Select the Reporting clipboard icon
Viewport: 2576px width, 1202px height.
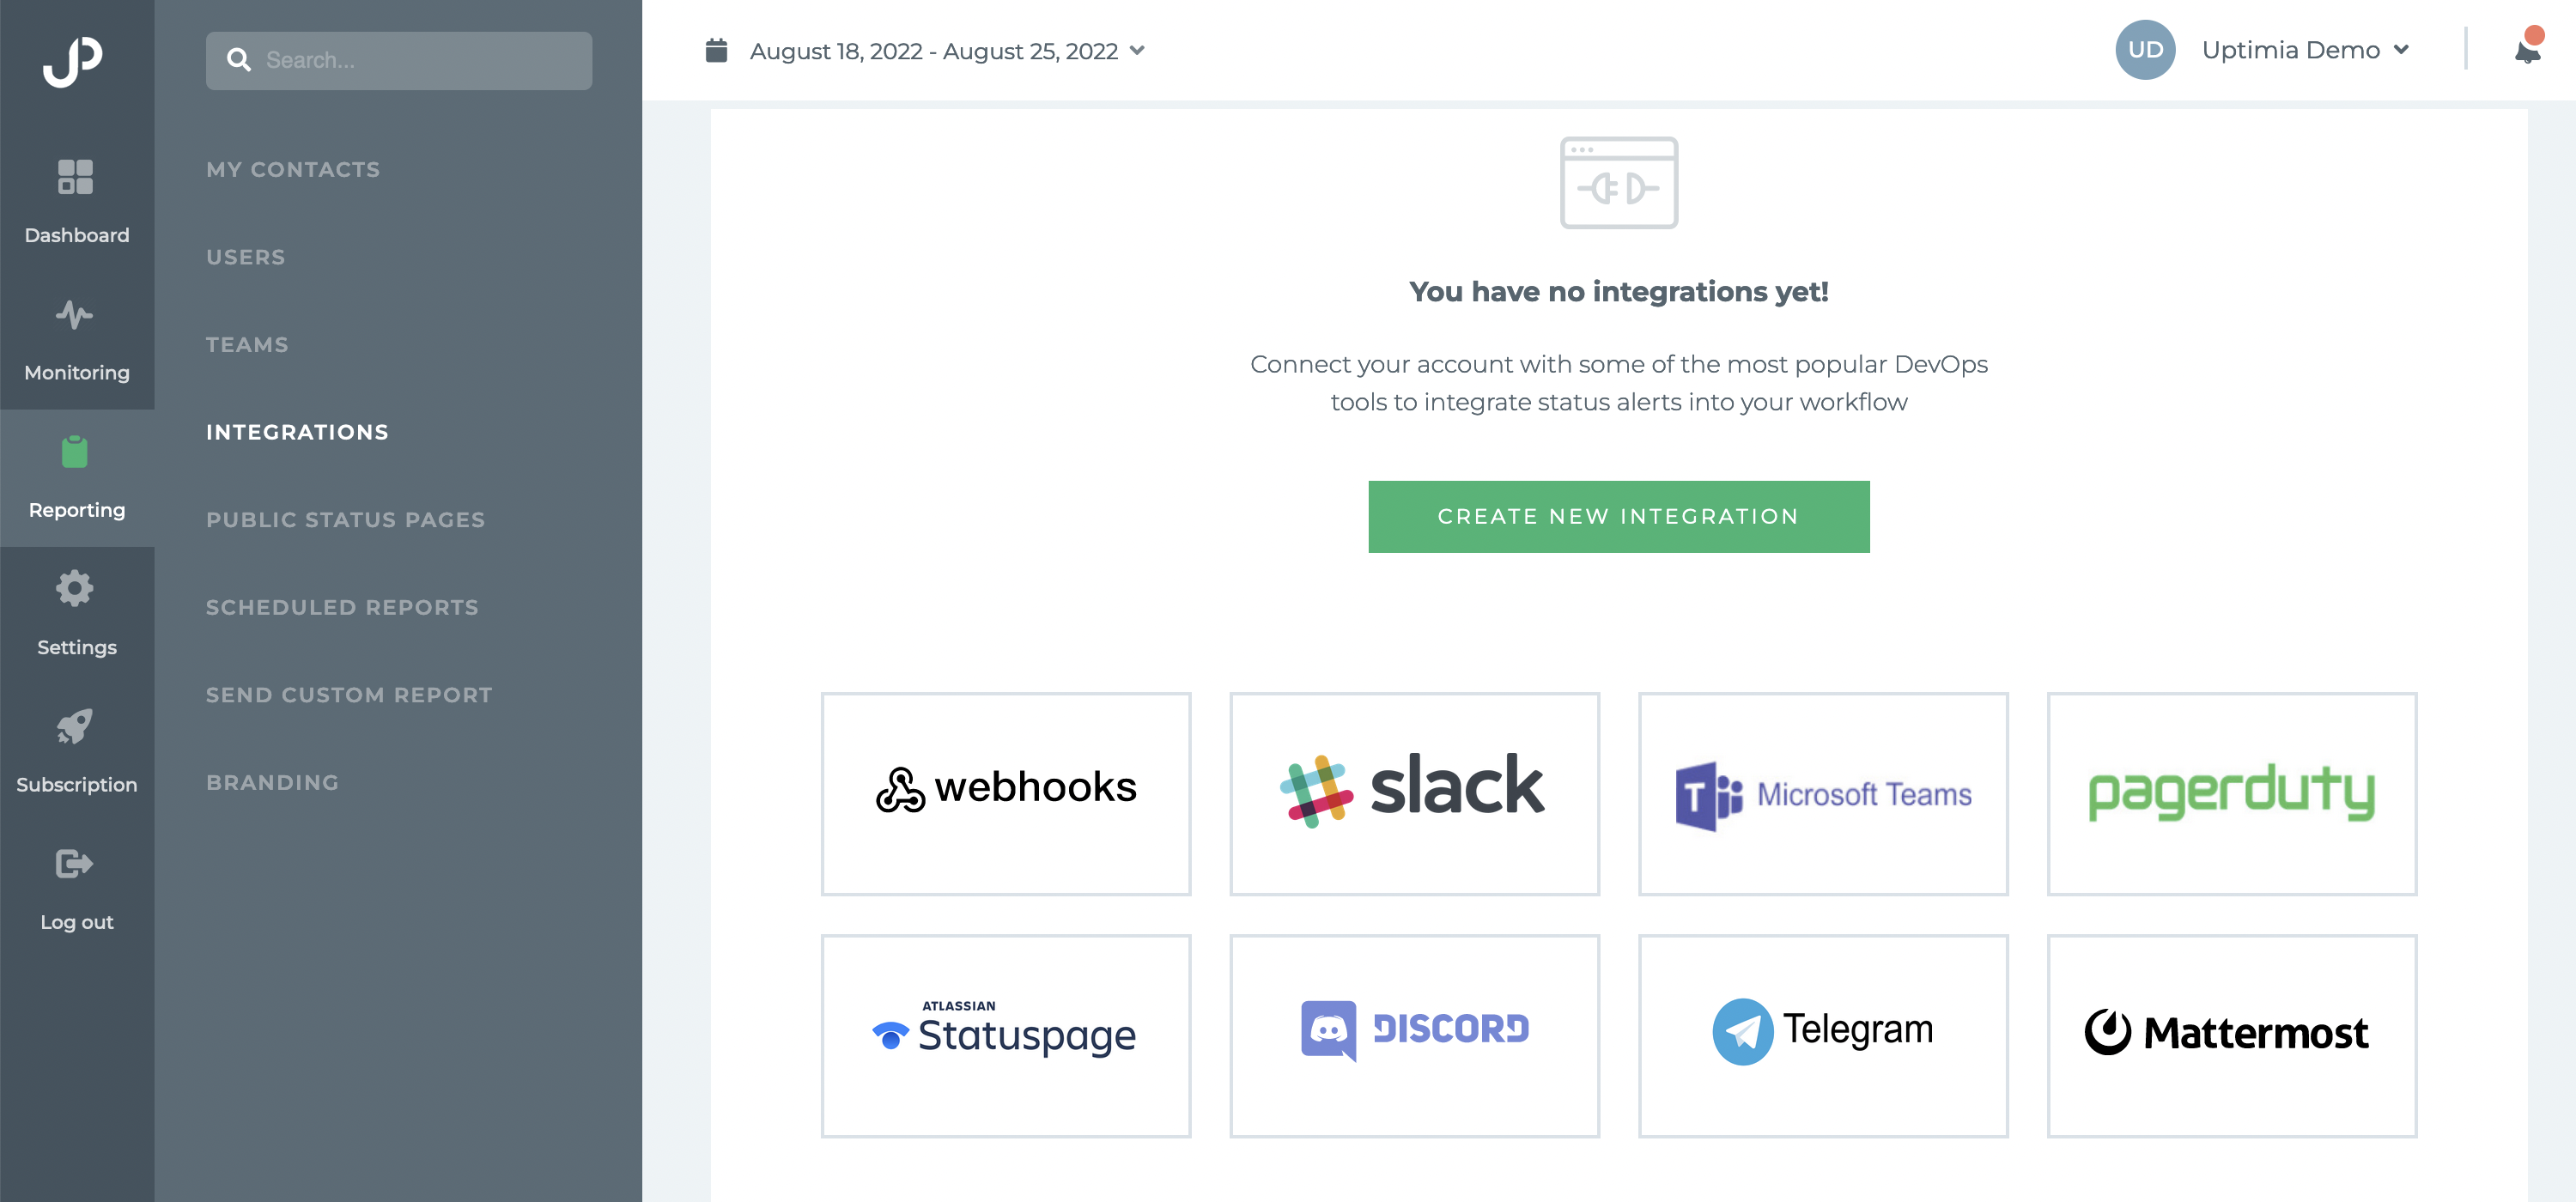tap(75, 452)
